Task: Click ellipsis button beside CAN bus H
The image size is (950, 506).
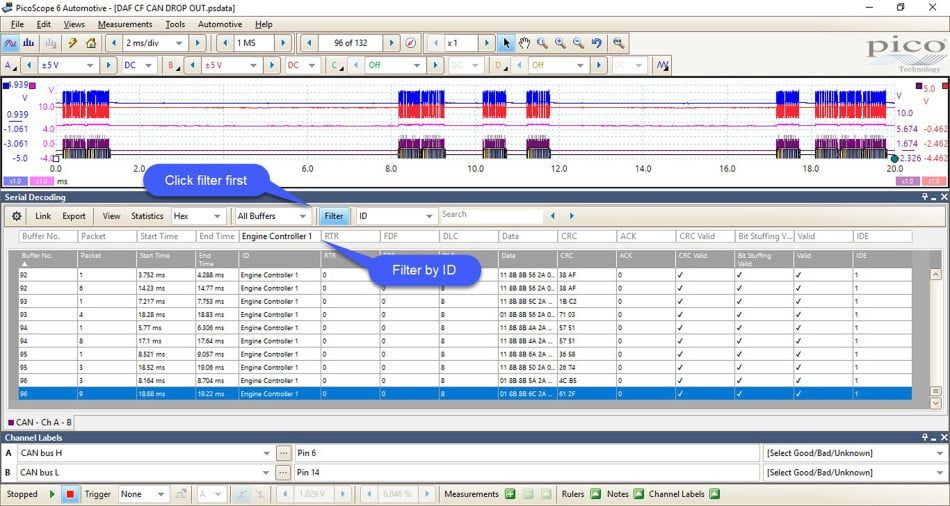Action: coord(283,453)
